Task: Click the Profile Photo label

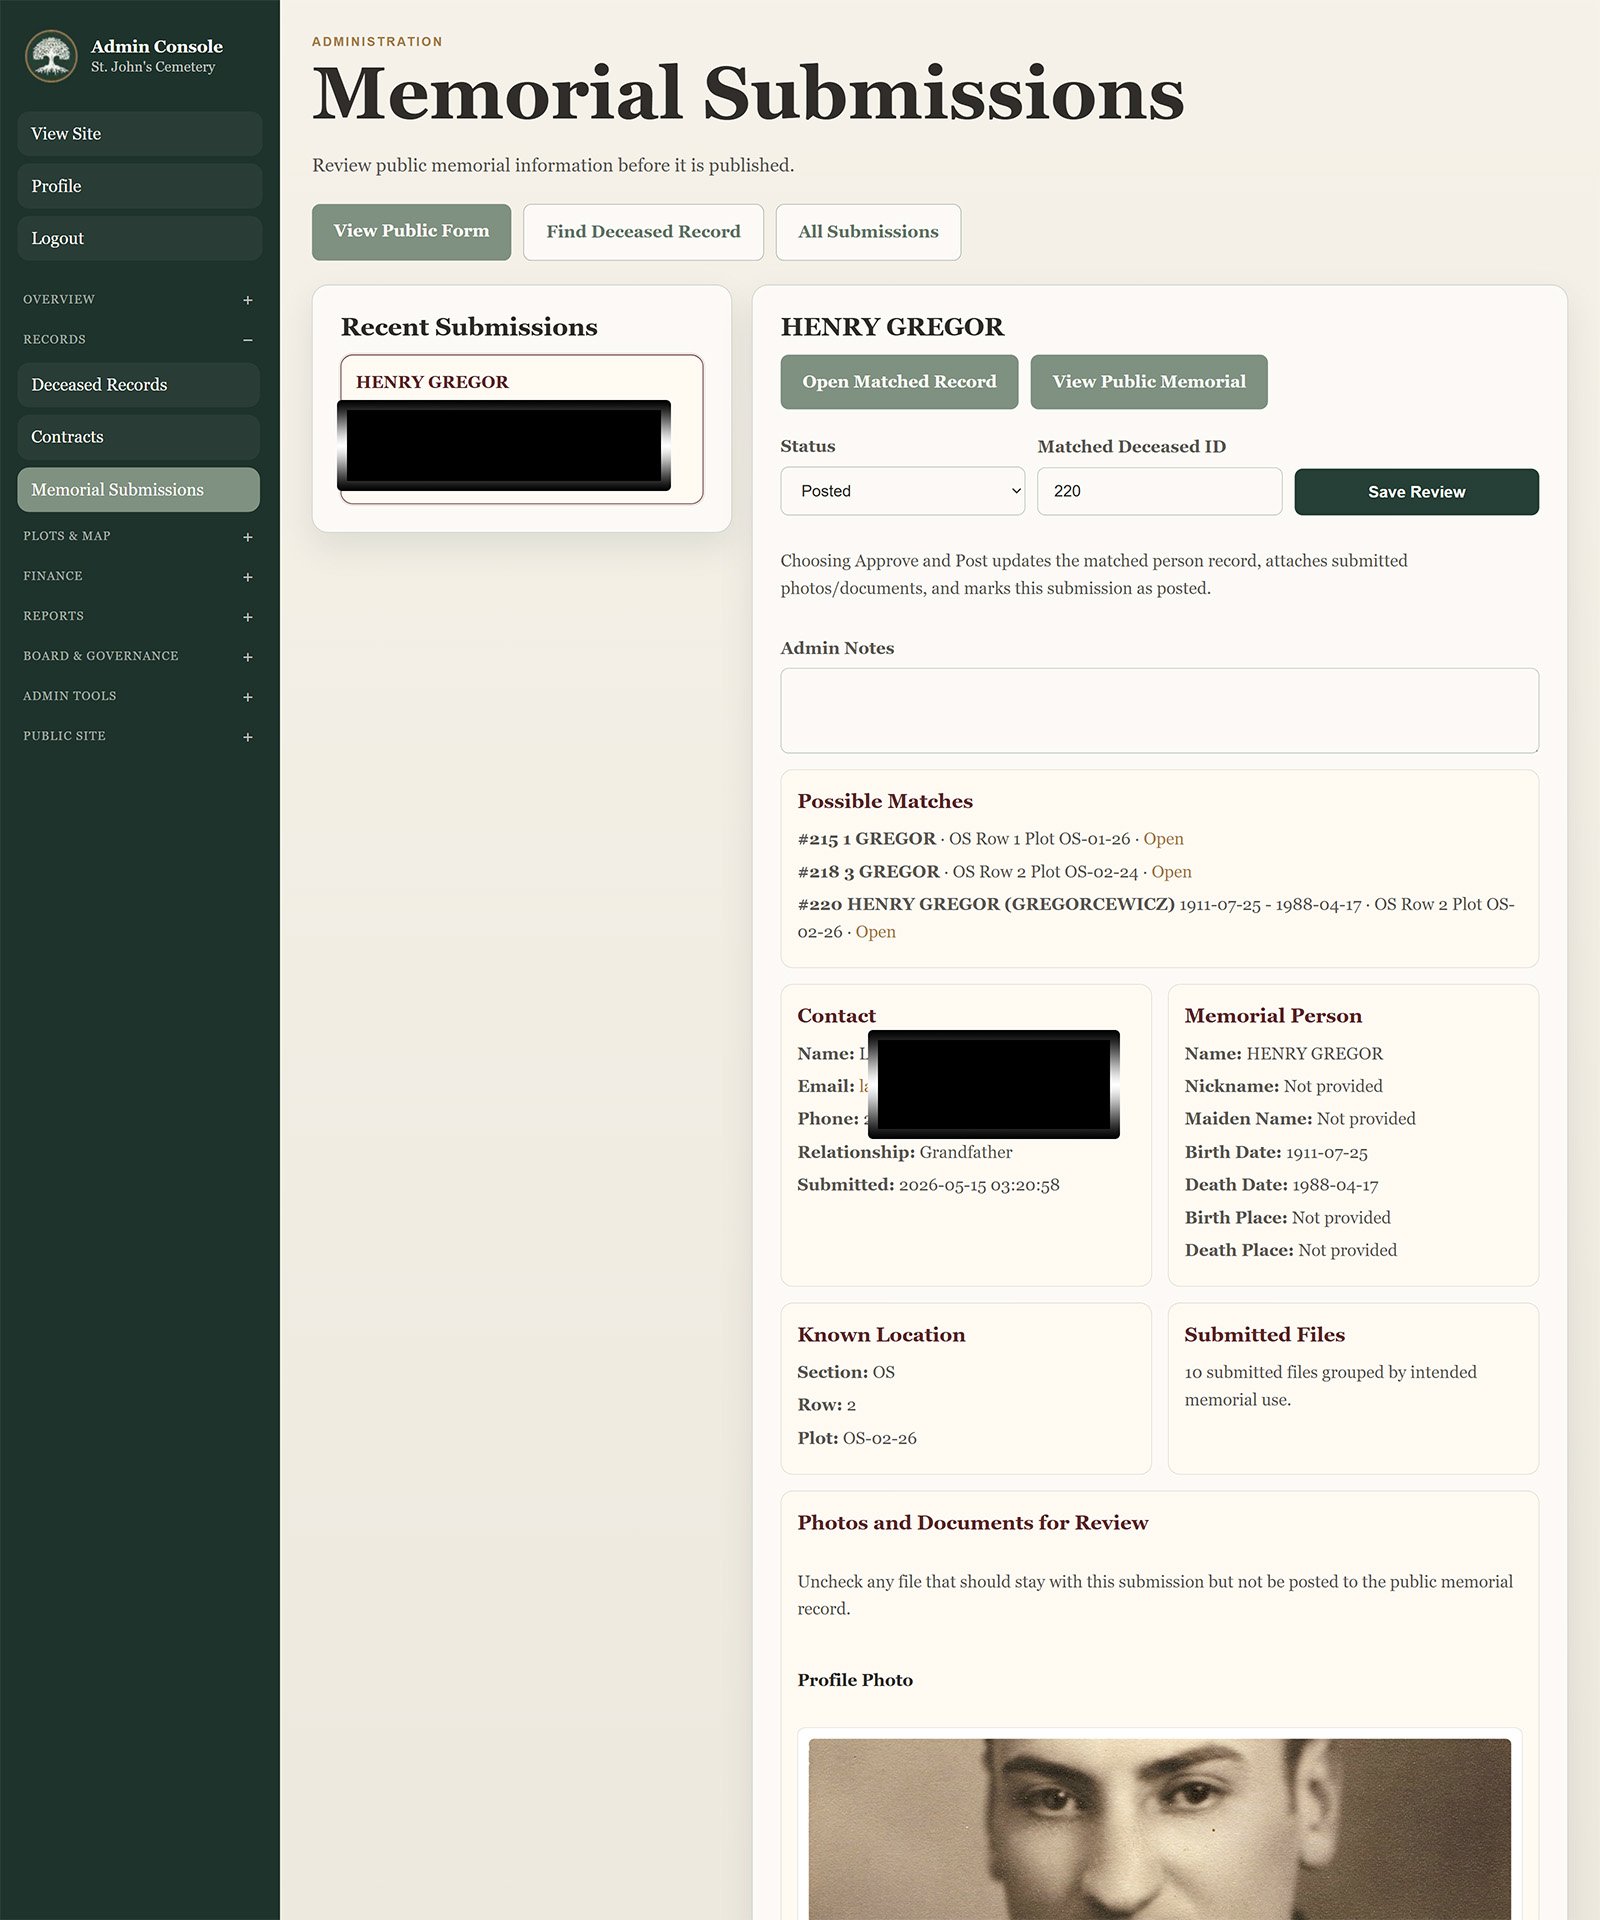Action: [855, 1680]
